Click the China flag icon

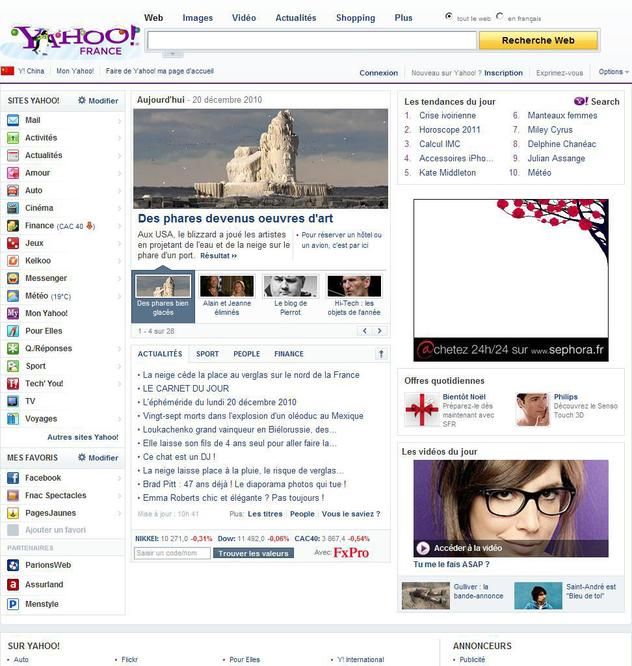coord(7,71)
